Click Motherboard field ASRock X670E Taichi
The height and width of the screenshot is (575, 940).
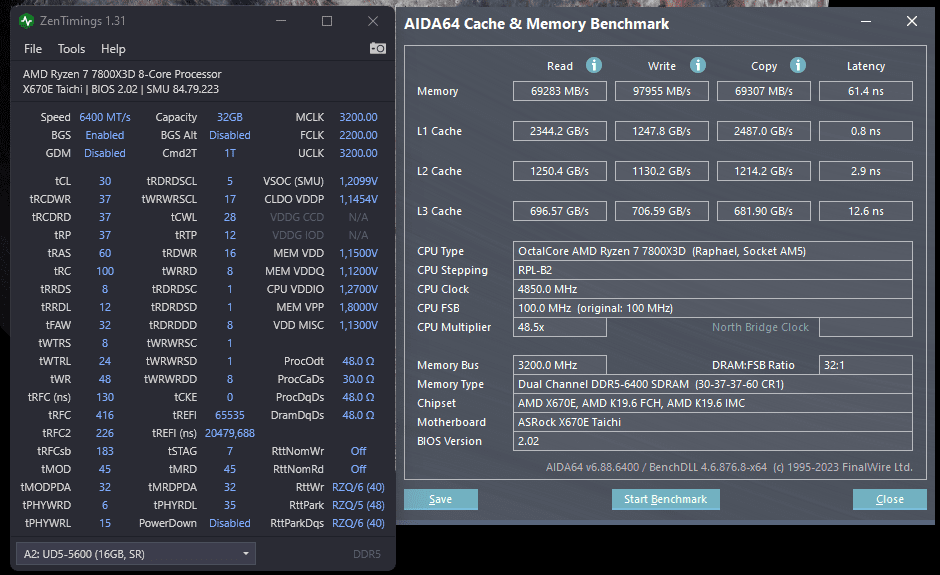tap(713, 422)
